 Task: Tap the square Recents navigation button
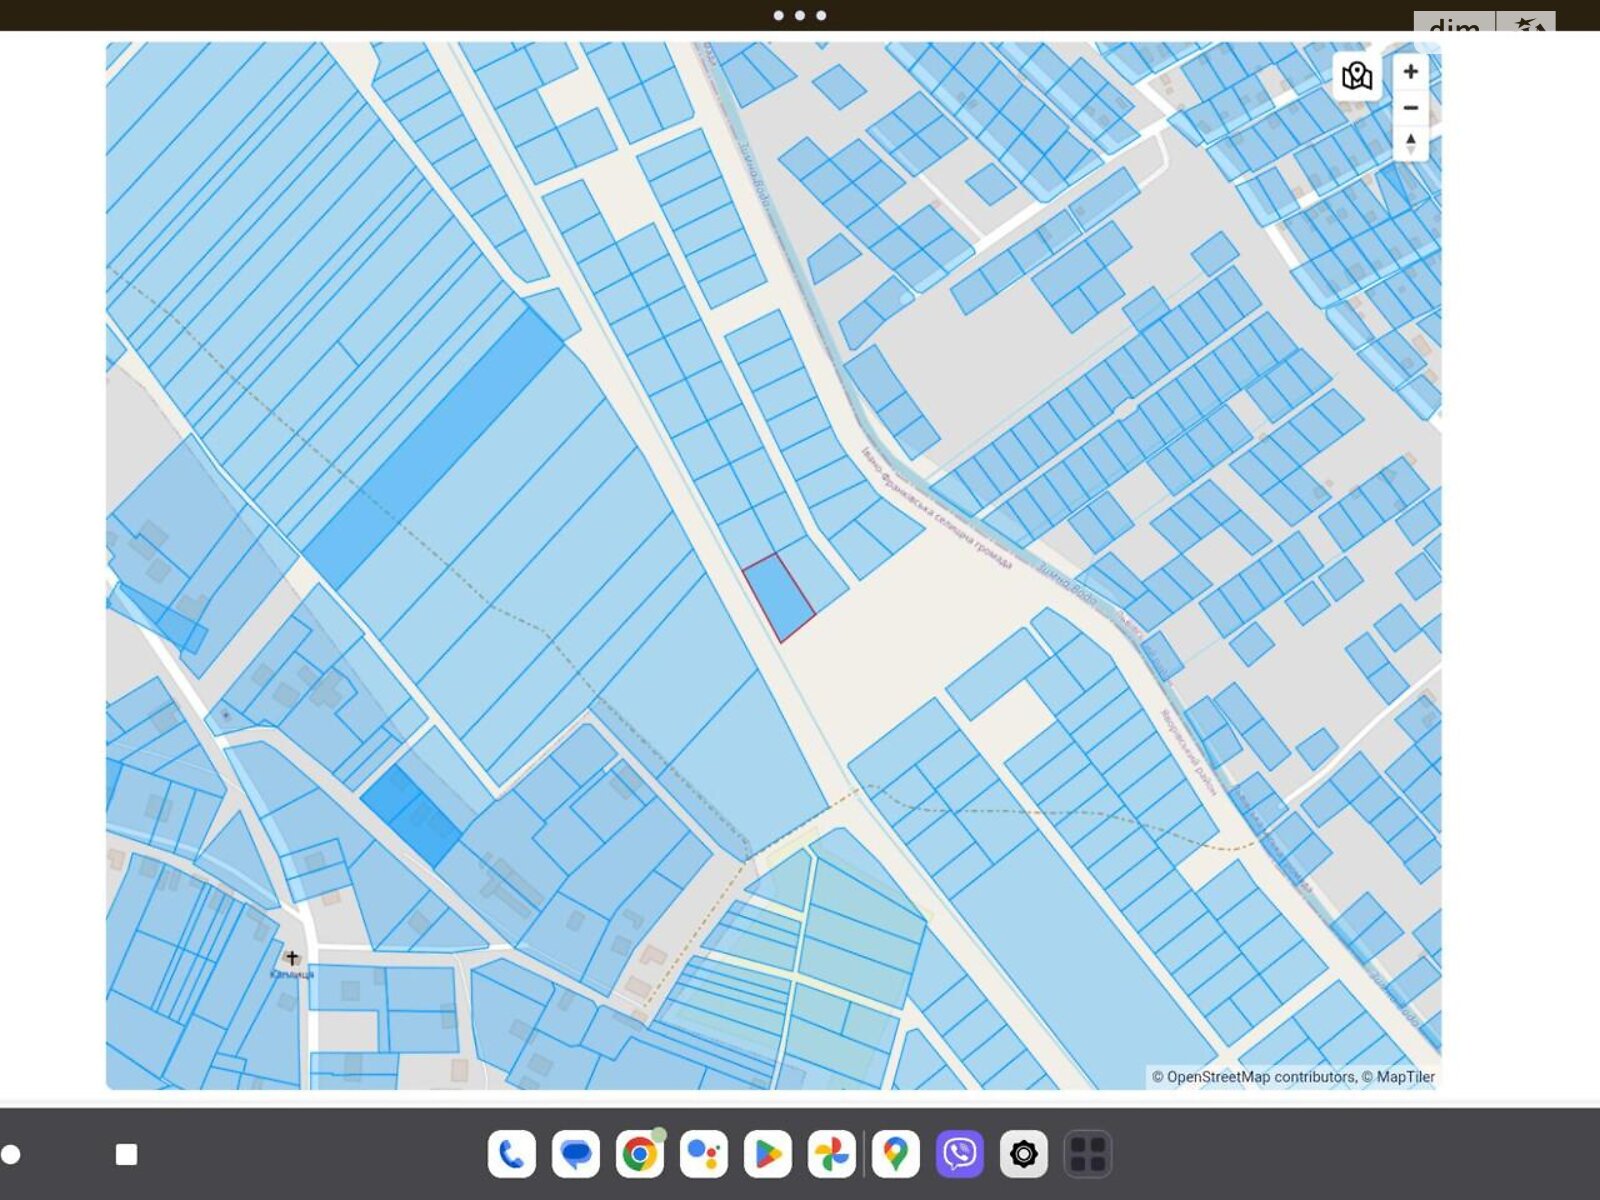[126, 1155]
